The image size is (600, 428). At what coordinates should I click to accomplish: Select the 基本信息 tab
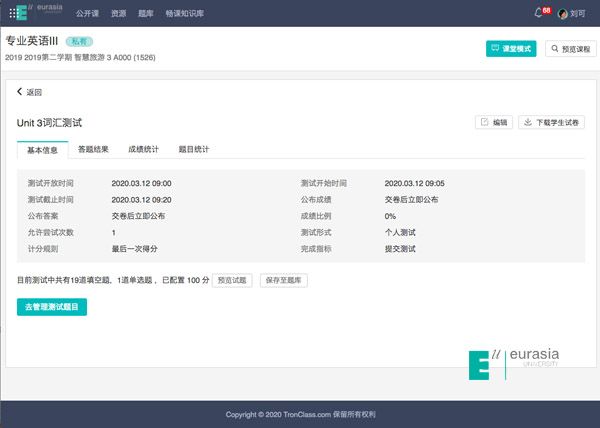(x=42, y=149)
